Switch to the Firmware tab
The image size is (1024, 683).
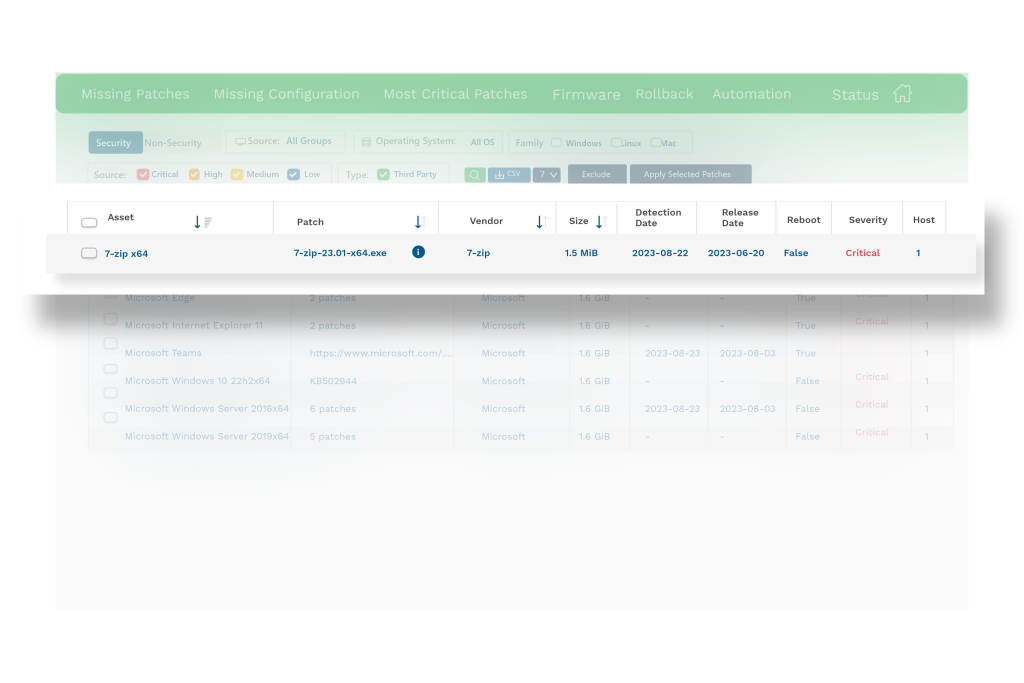586,94
